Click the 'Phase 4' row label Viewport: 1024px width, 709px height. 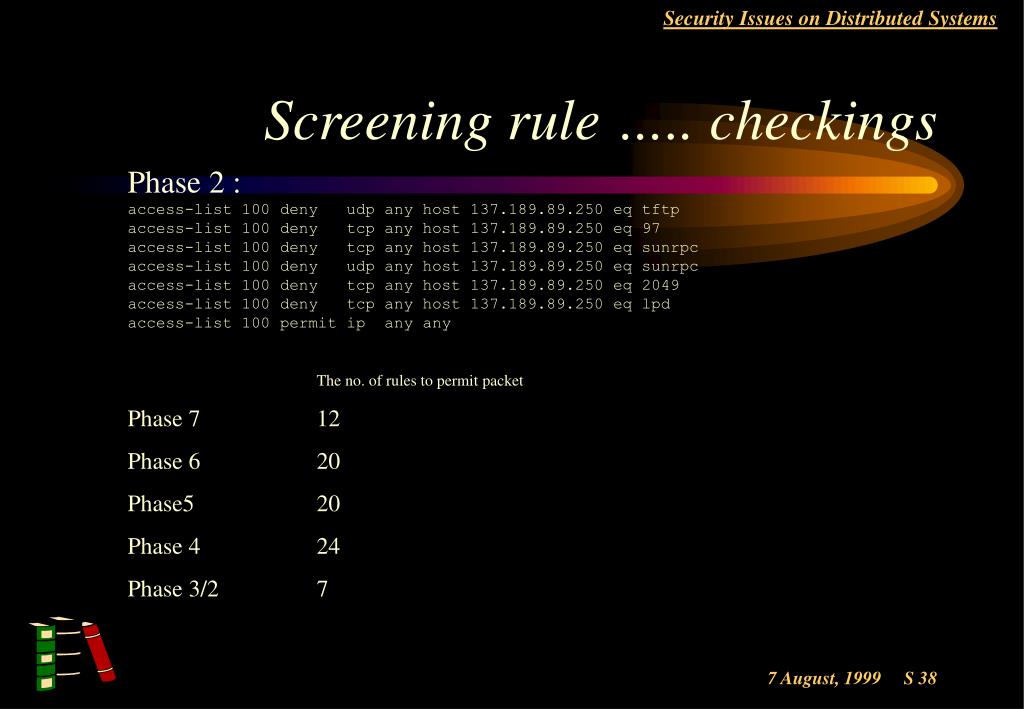(164, 546)
